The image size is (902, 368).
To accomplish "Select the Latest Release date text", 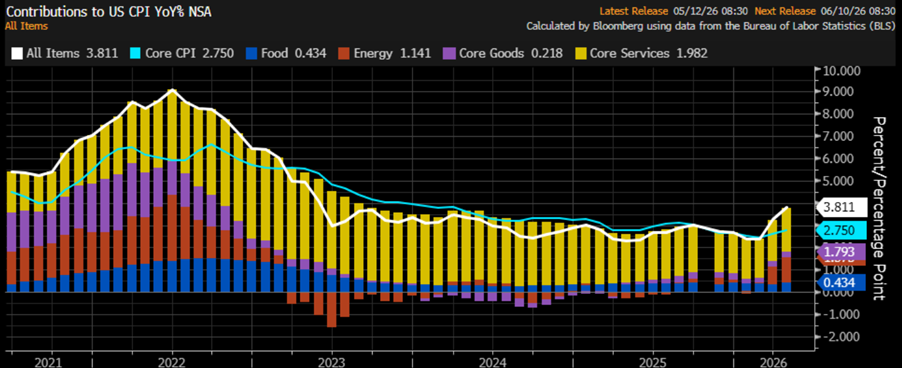I will (710, 11).
